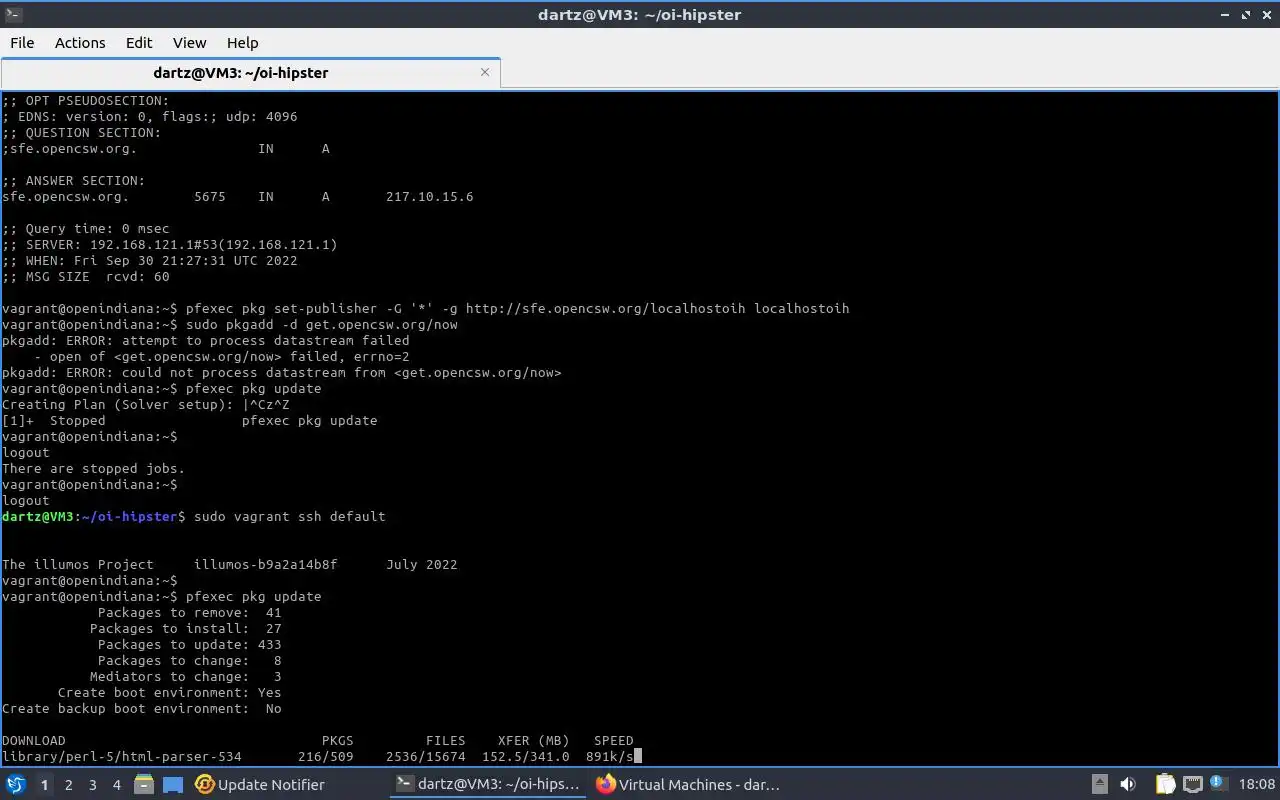Image resolution: width=1280 pixels, height=800 pixels.
Task: Click the 'sudo pkgadd -d get.opencsw.org/now' command
Action: [321, 325]
